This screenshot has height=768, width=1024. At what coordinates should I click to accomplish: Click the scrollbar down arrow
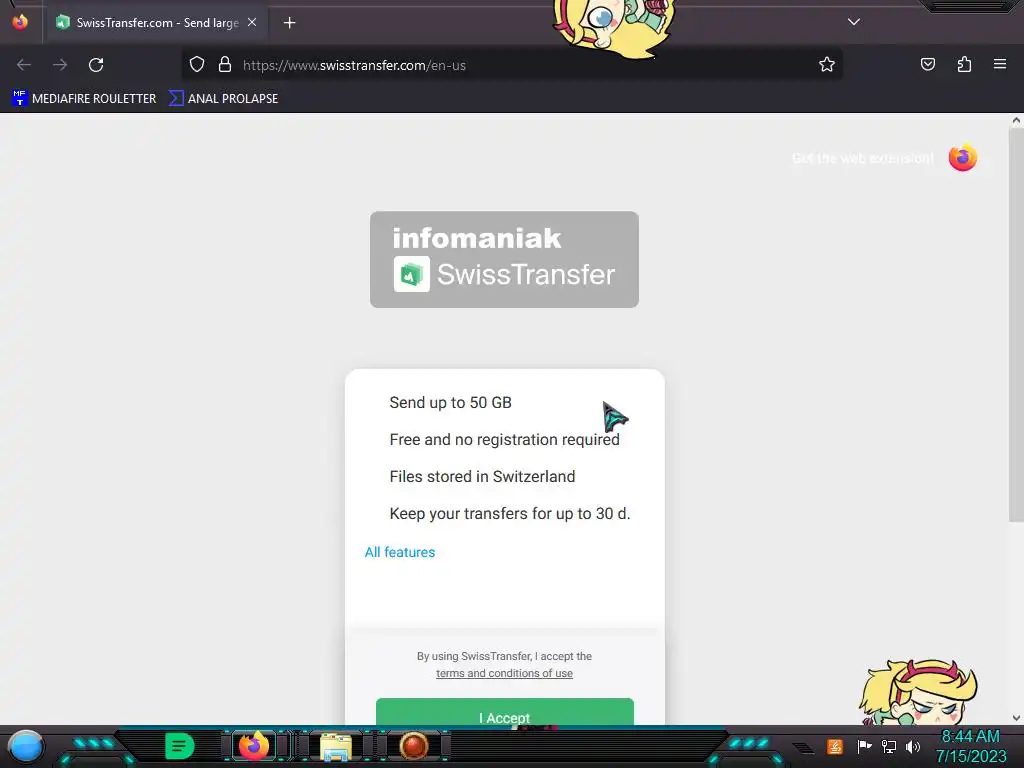pos(1016,718)
